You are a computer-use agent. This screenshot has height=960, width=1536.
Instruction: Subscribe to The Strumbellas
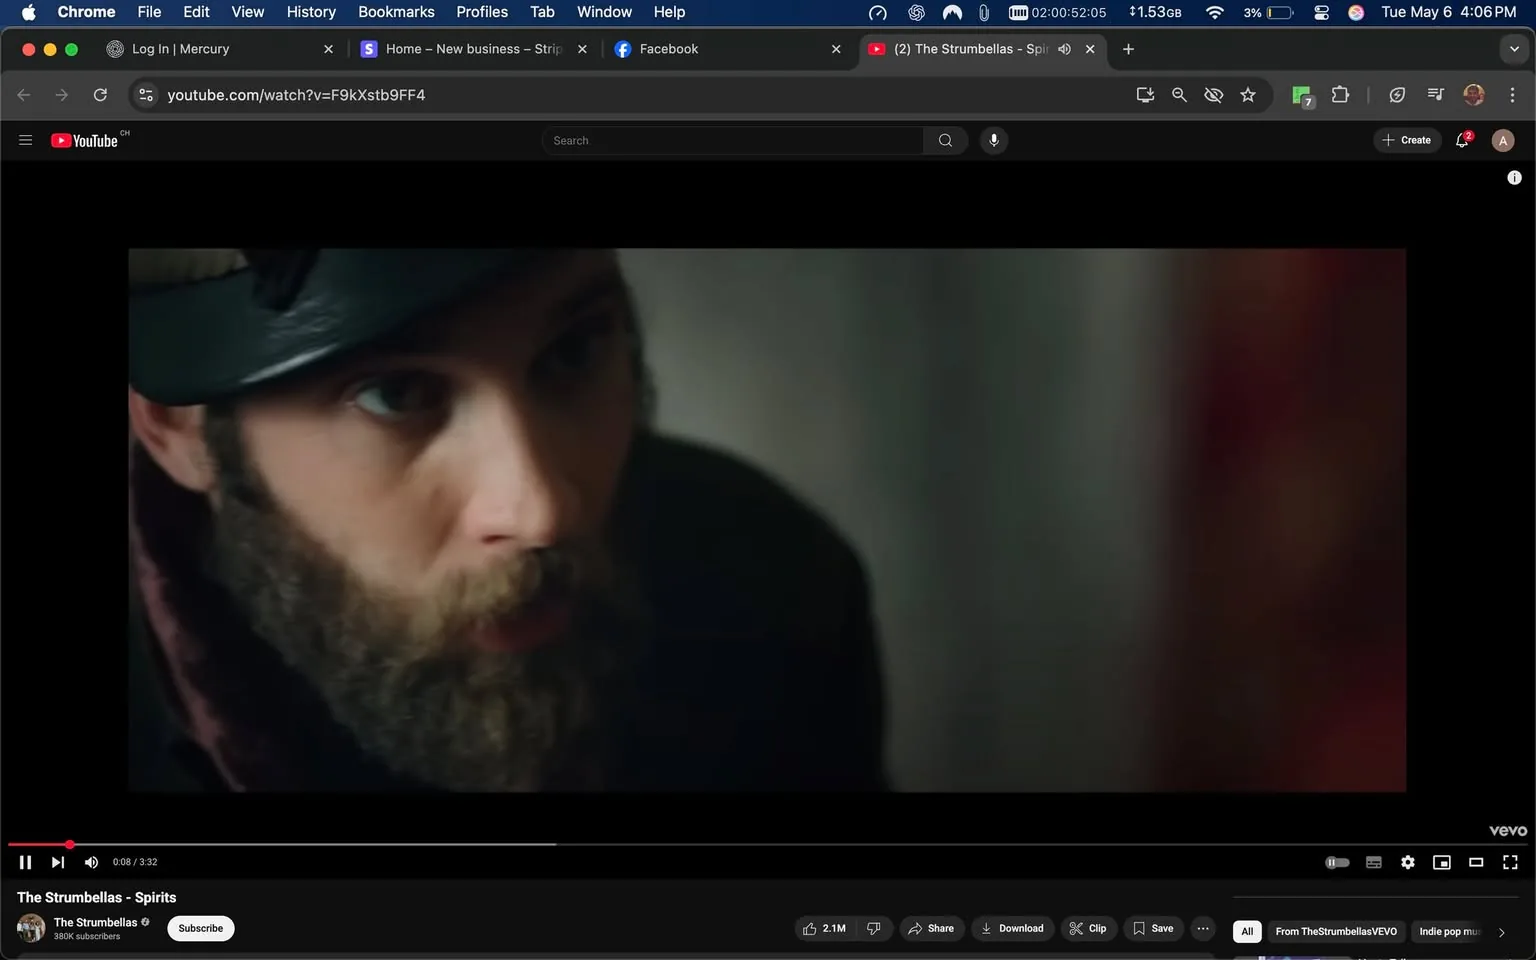(201, 928)
